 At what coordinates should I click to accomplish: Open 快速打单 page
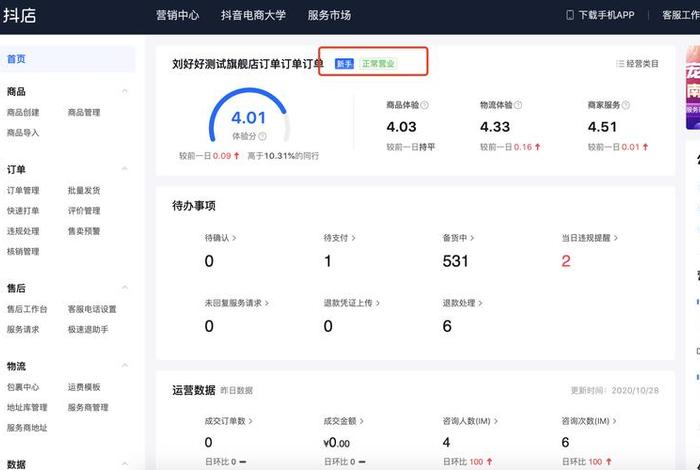coord(23,211)
